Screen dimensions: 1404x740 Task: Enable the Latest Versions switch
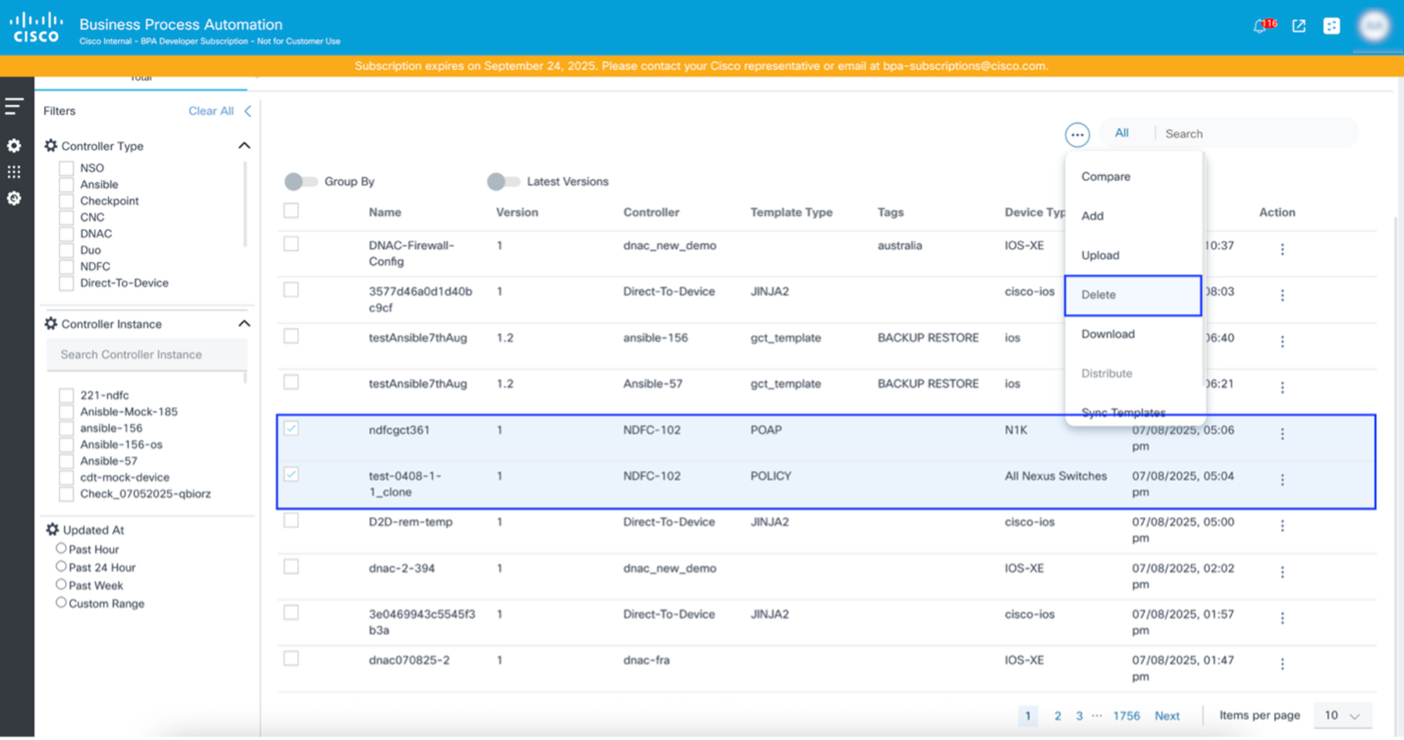tap(504, 182)
